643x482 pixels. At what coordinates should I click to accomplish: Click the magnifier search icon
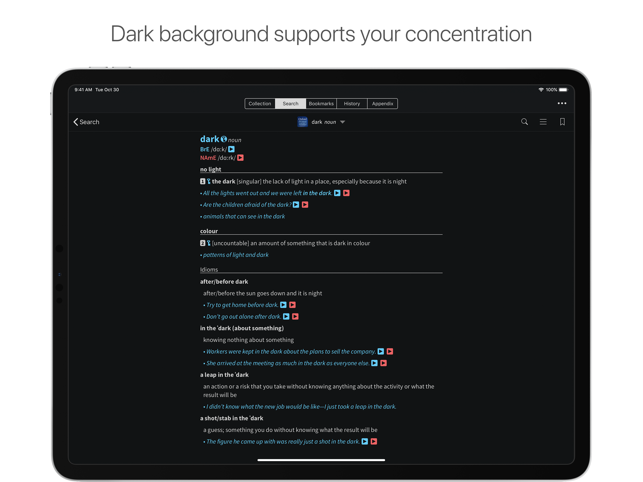(x=524, y=122)
